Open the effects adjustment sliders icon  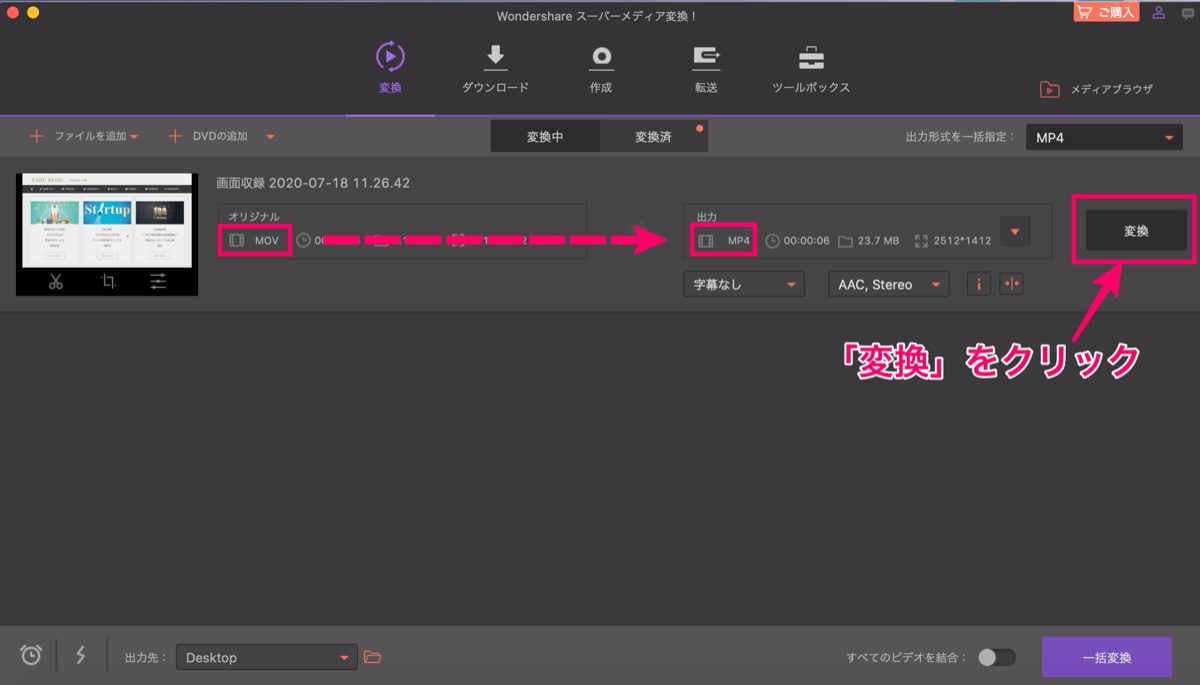pos(158,282)
